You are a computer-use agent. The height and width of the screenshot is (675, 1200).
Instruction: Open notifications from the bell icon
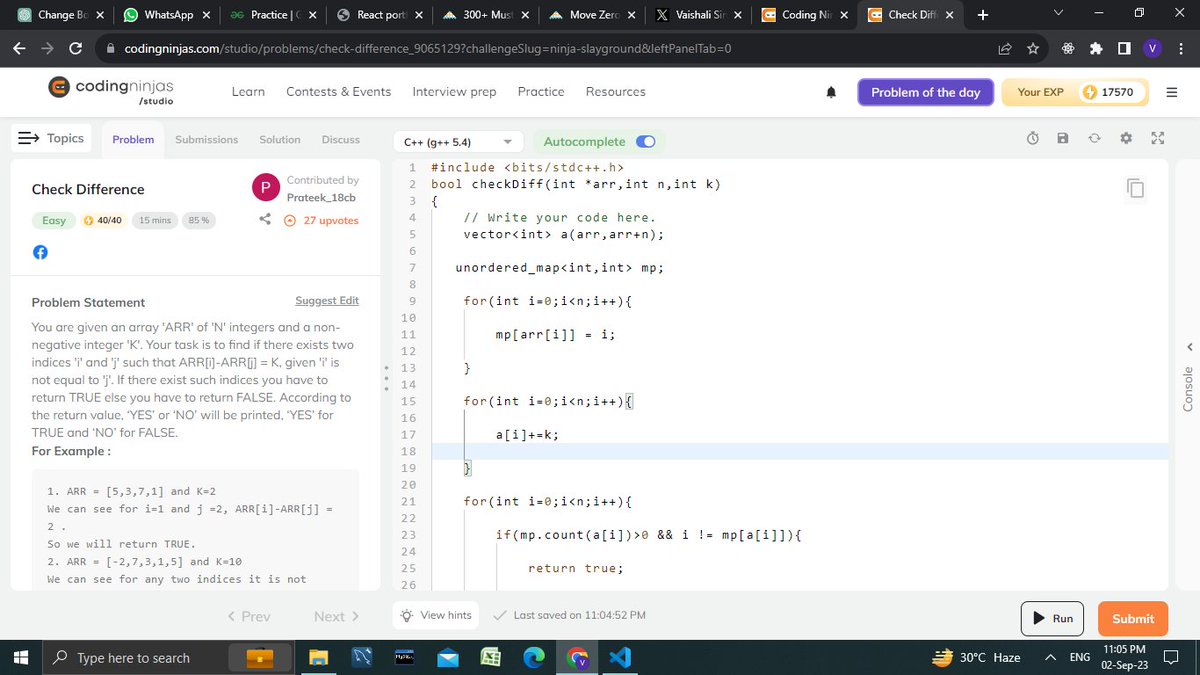(x=831, y=91)
